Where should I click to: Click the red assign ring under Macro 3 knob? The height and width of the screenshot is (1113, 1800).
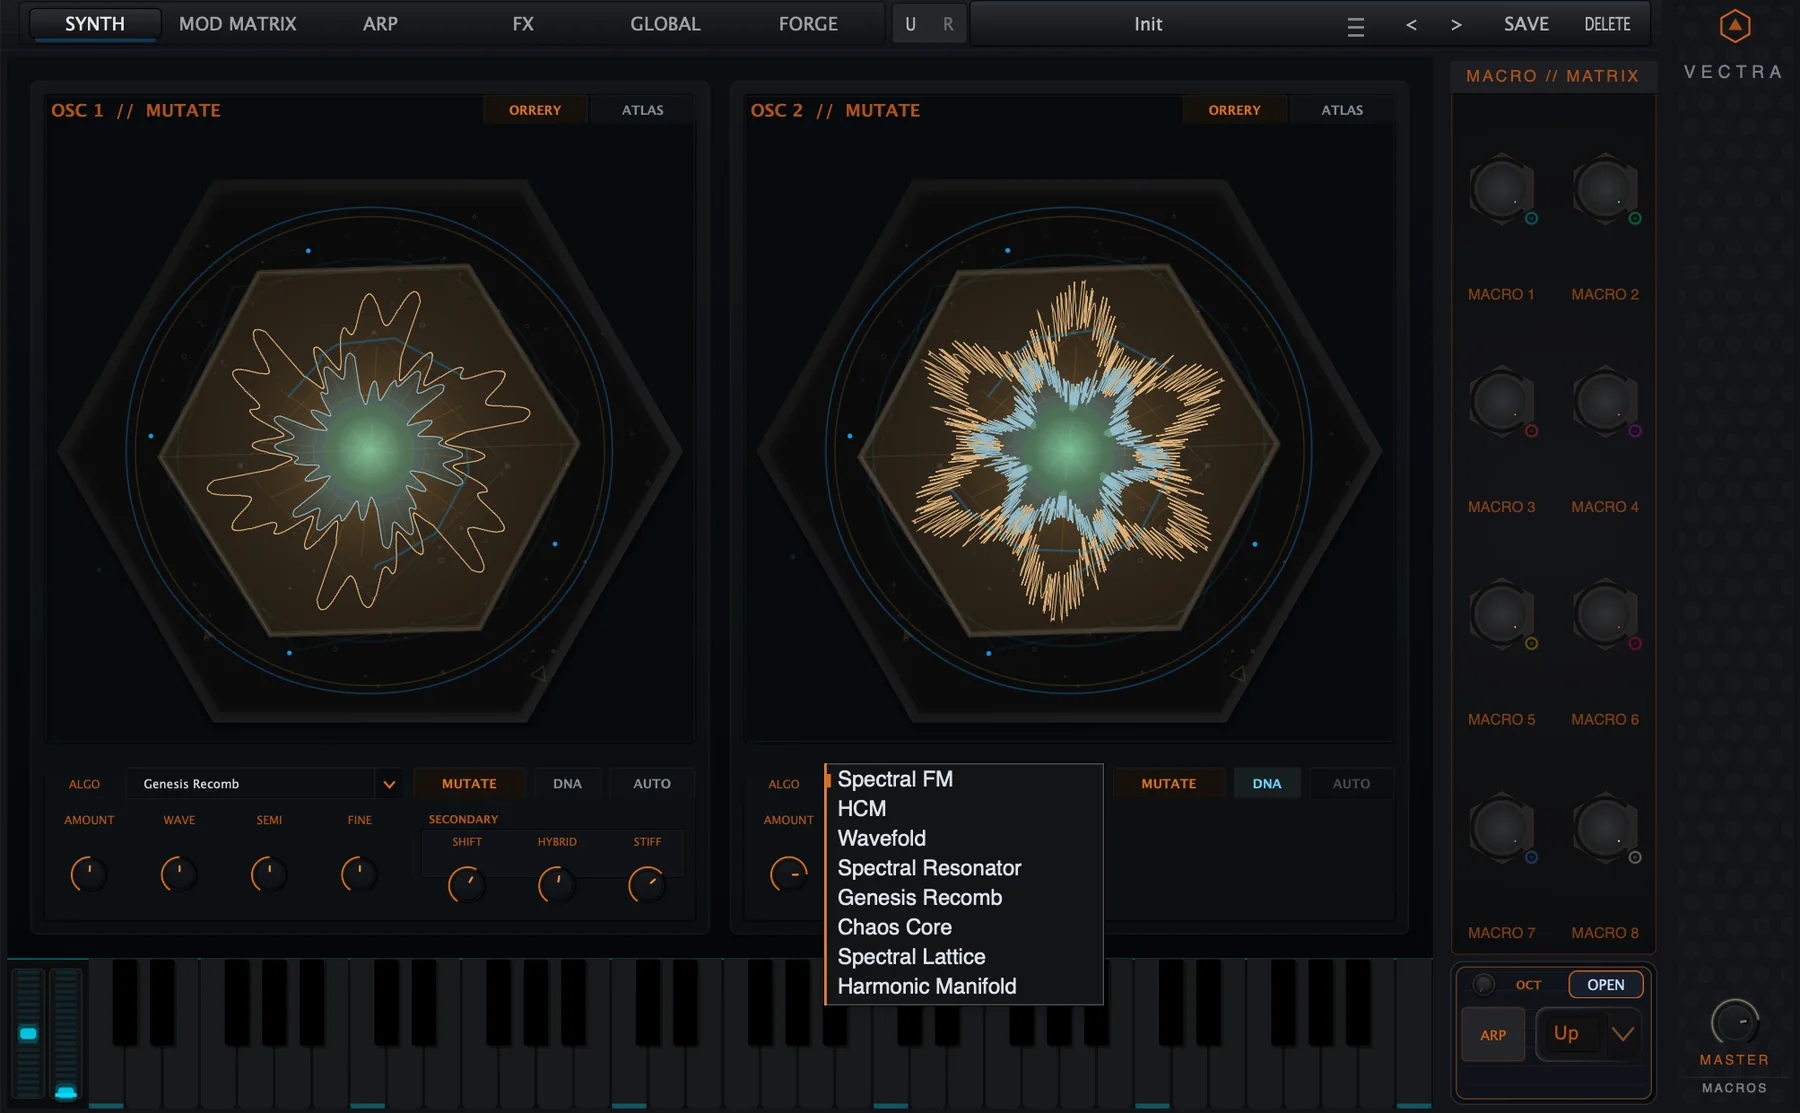(x=1531, y=431)
